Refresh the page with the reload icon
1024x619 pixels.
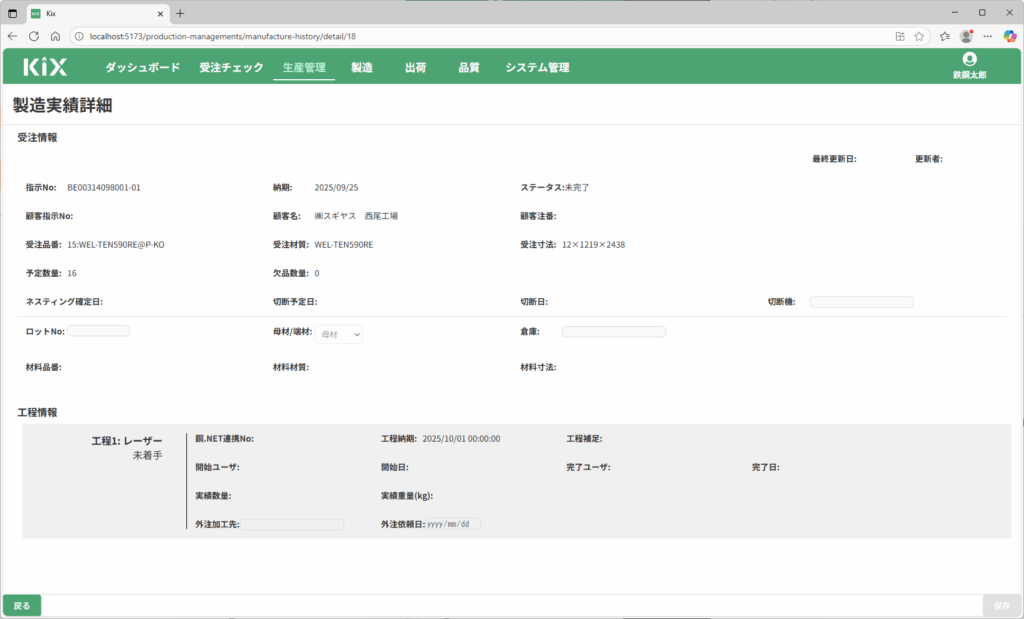[33, 36]
